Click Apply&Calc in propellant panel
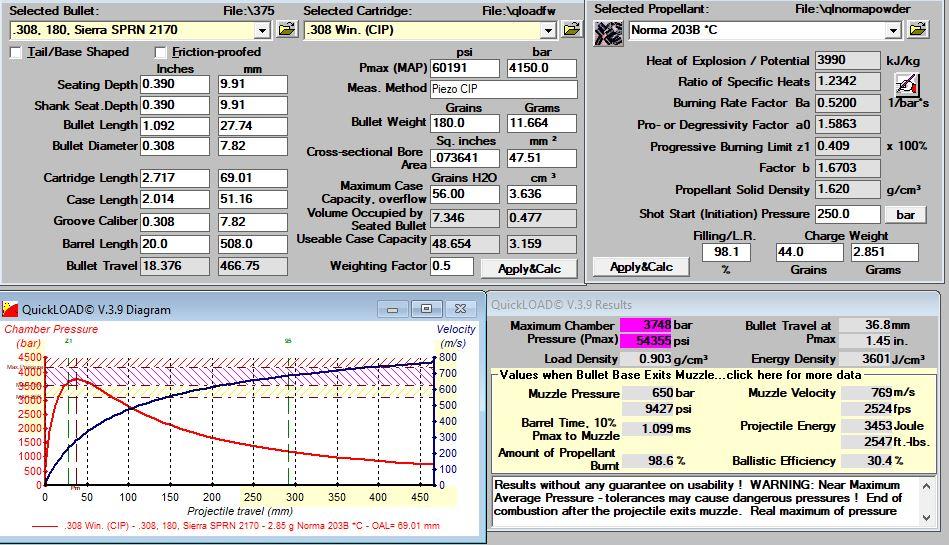The width and height of the screenshot is (949, 545). tap(641, 266)
